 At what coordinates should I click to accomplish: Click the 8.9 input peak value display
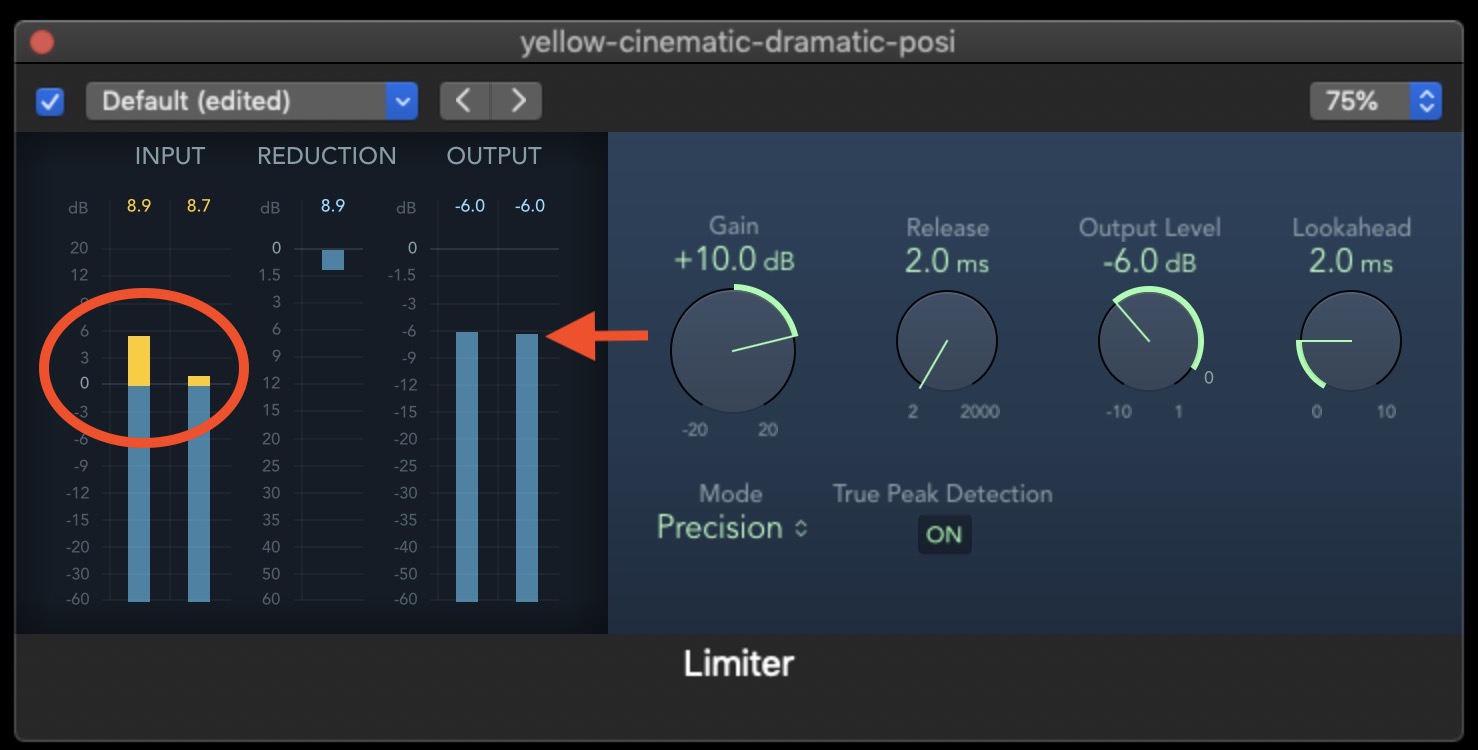[138, 205]
